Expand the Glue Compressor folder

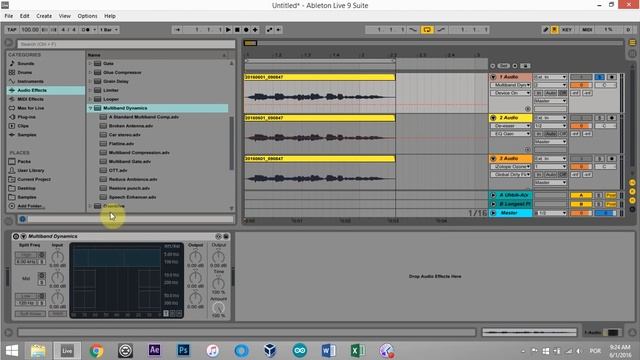[90, 72]
